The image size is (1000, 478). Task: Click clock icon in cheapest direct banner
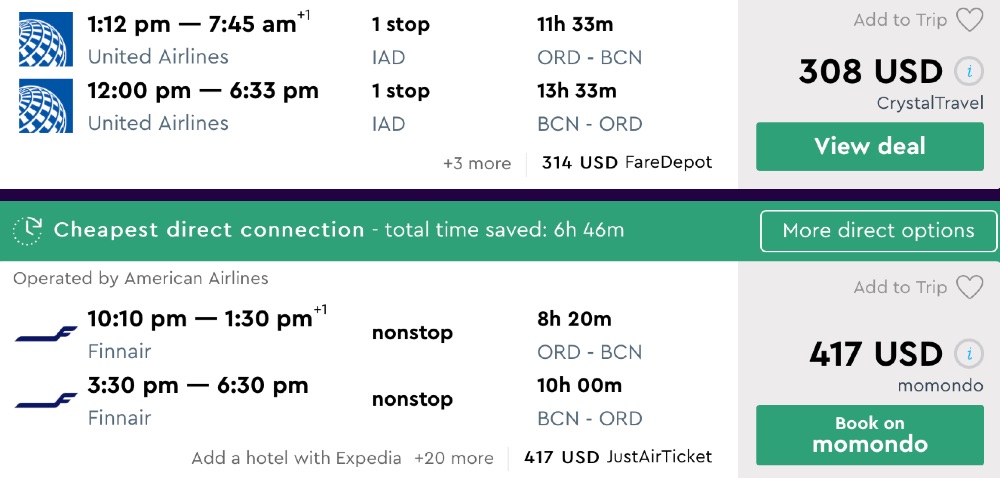coord(27,230)
